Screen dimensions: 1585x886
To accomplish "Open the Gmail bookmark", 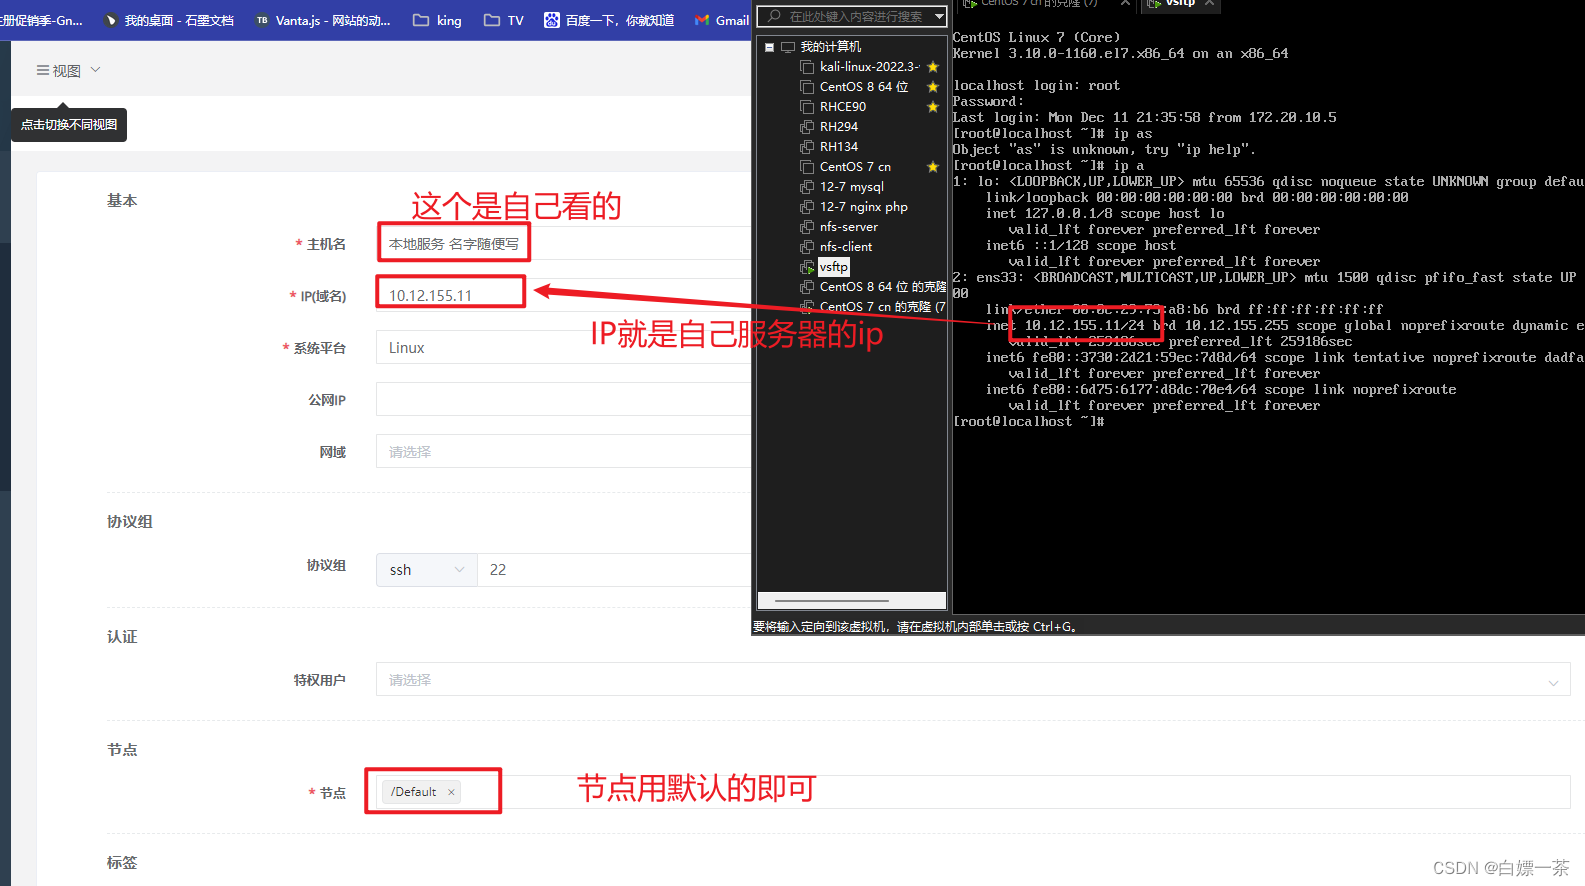I will point(722,20).
